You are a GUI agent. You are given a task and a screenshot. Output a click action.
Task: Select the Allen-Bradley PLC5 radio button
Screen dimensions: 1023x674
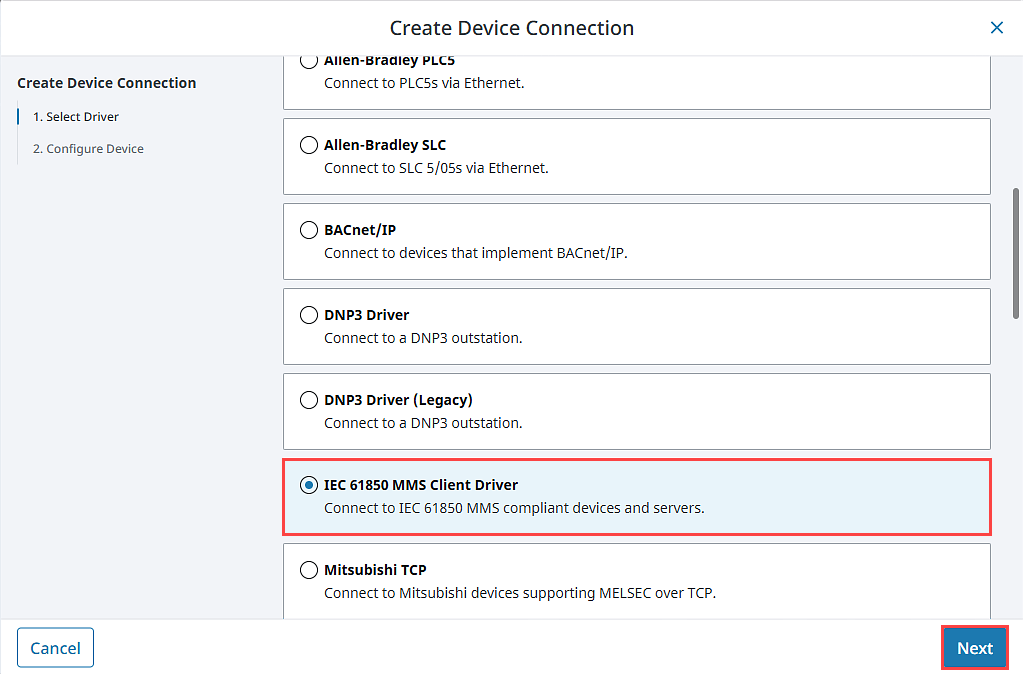click(x=309, y=61)
